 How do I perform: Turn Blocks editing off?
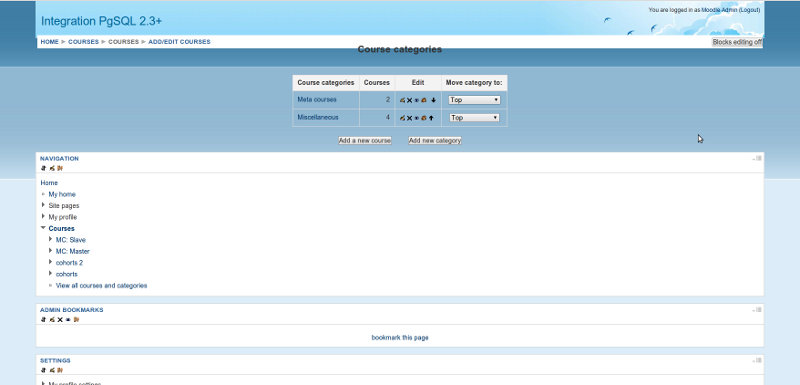point(737,42)
